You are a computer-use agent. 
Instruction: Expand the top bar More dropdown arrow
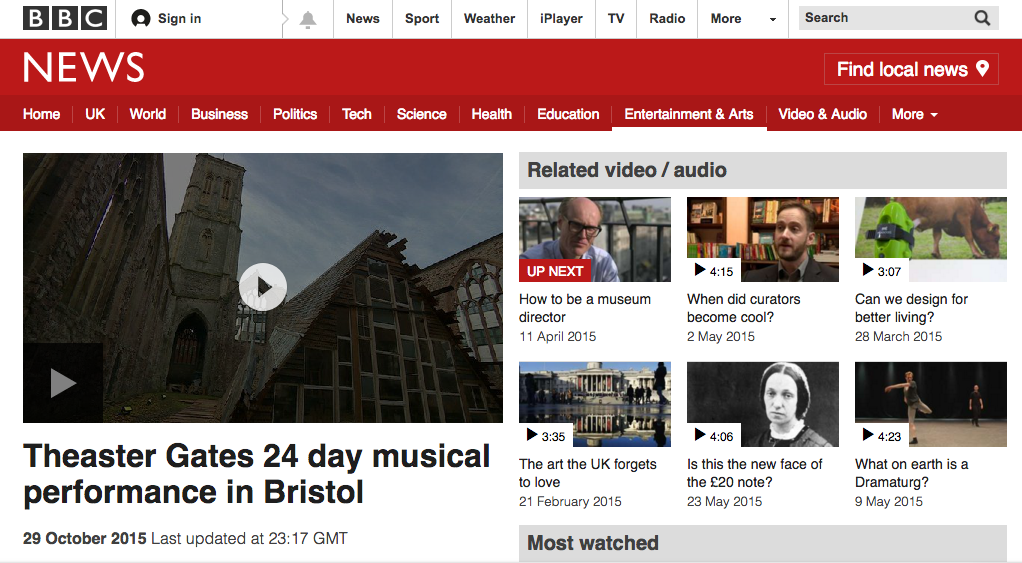(772, 20)
